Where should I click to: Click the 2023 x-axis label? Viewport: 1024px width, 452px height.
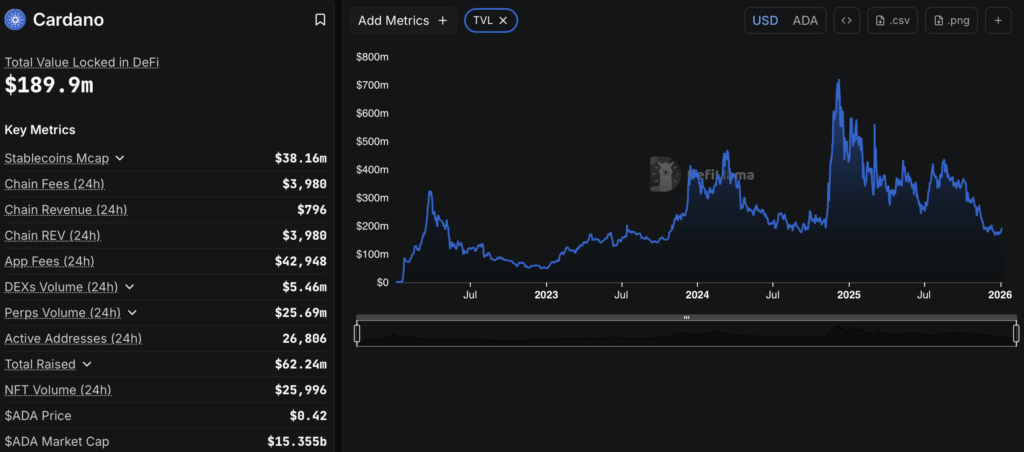tap(546, 295)
